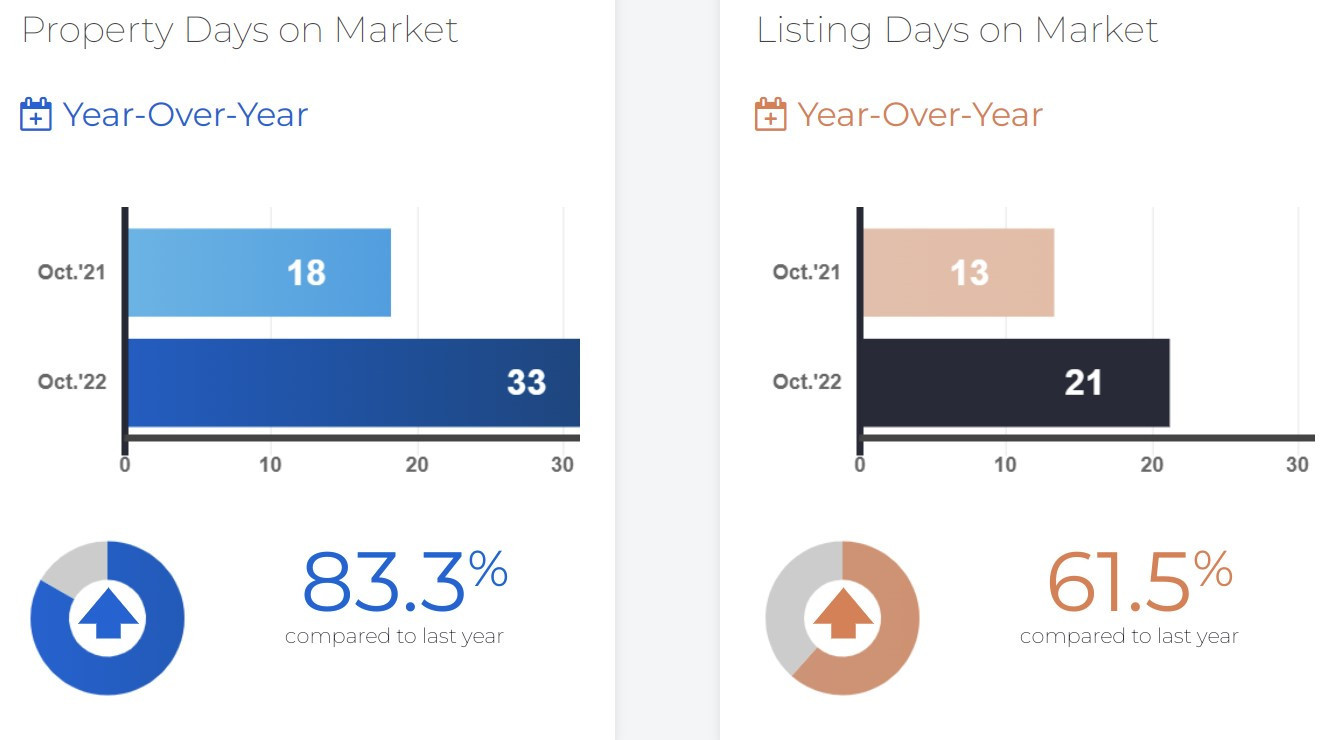The width and height of the screenshot is (1335, 740).
Task: Click the orange Year-Over-Year heading
Action: pos(920,115)
